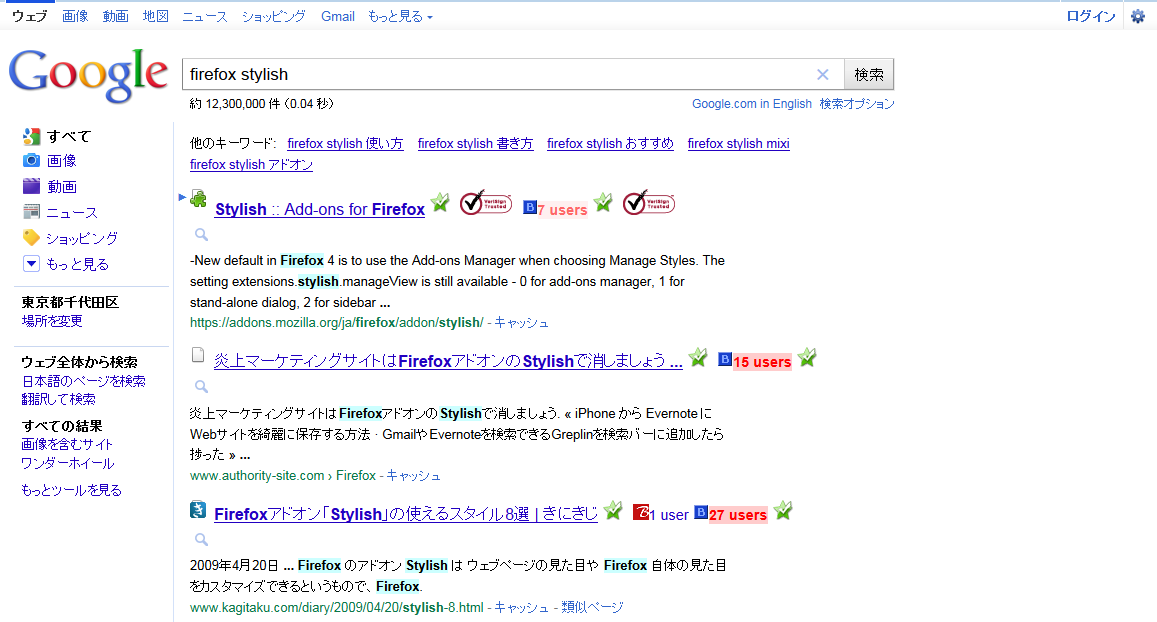Open ショッピング in top navigation bar
Image resolution: width=1157 pixels, height=622 pixels.
(x=274, y=16)
